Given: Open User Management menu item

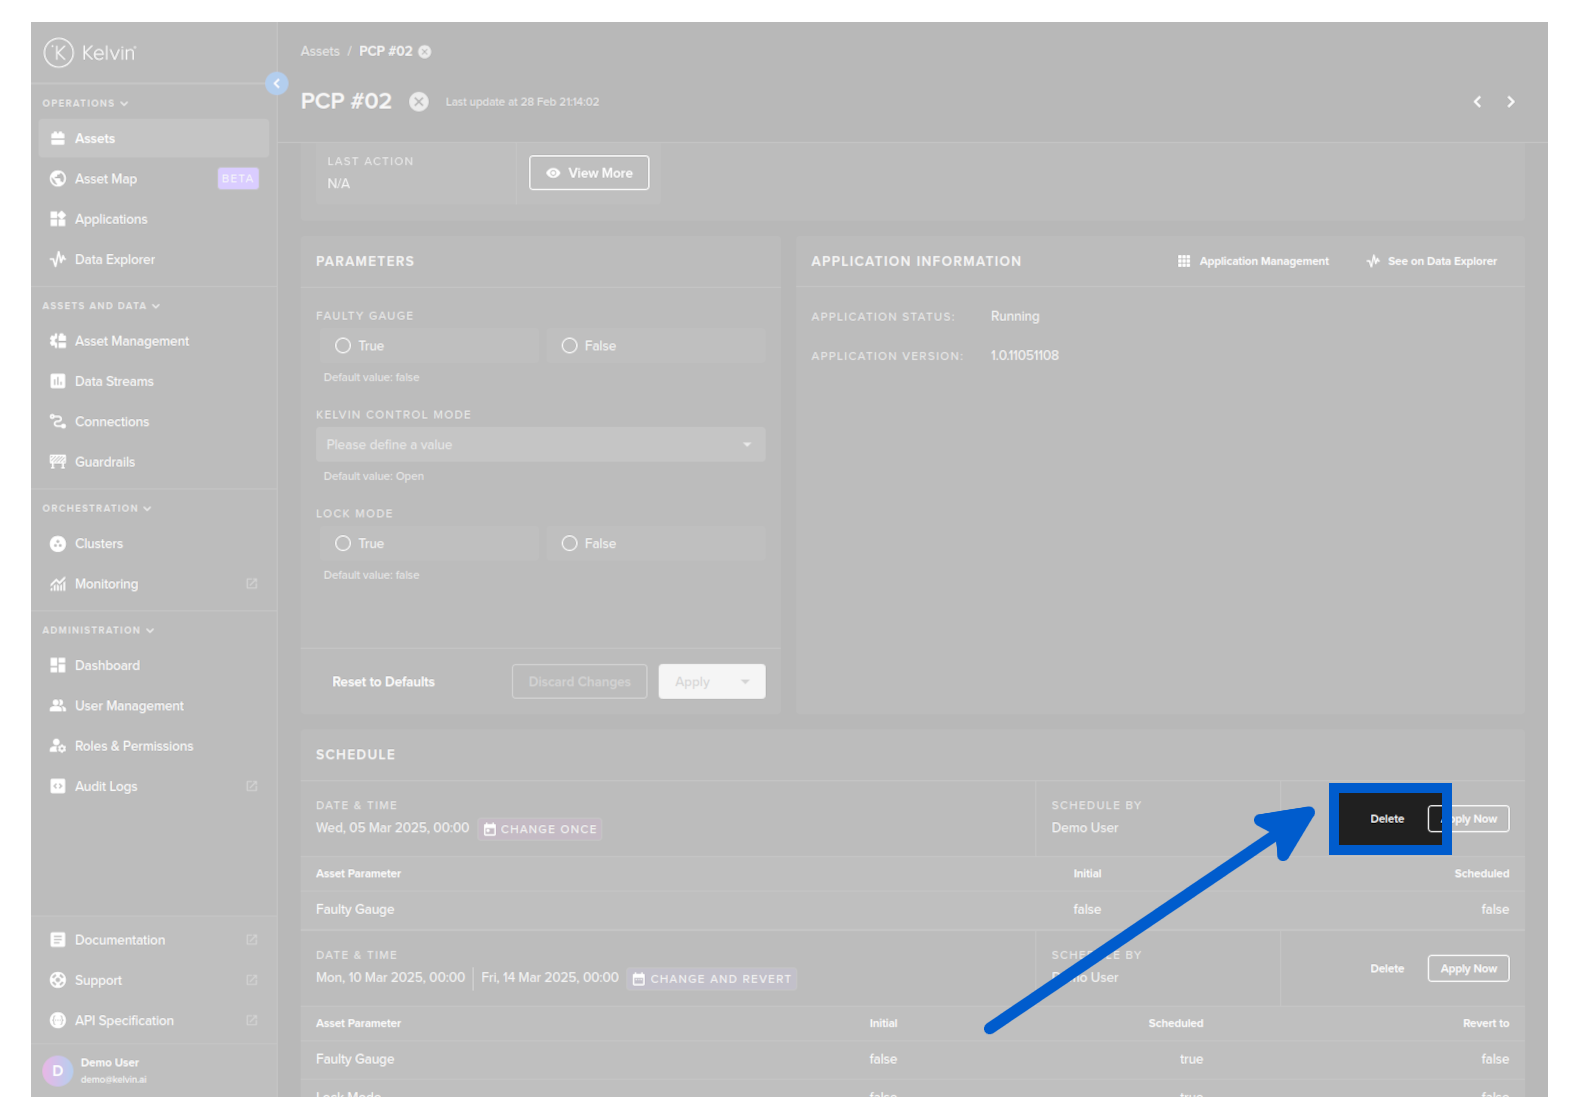Looking at the screenshot, I should (129, 706).
